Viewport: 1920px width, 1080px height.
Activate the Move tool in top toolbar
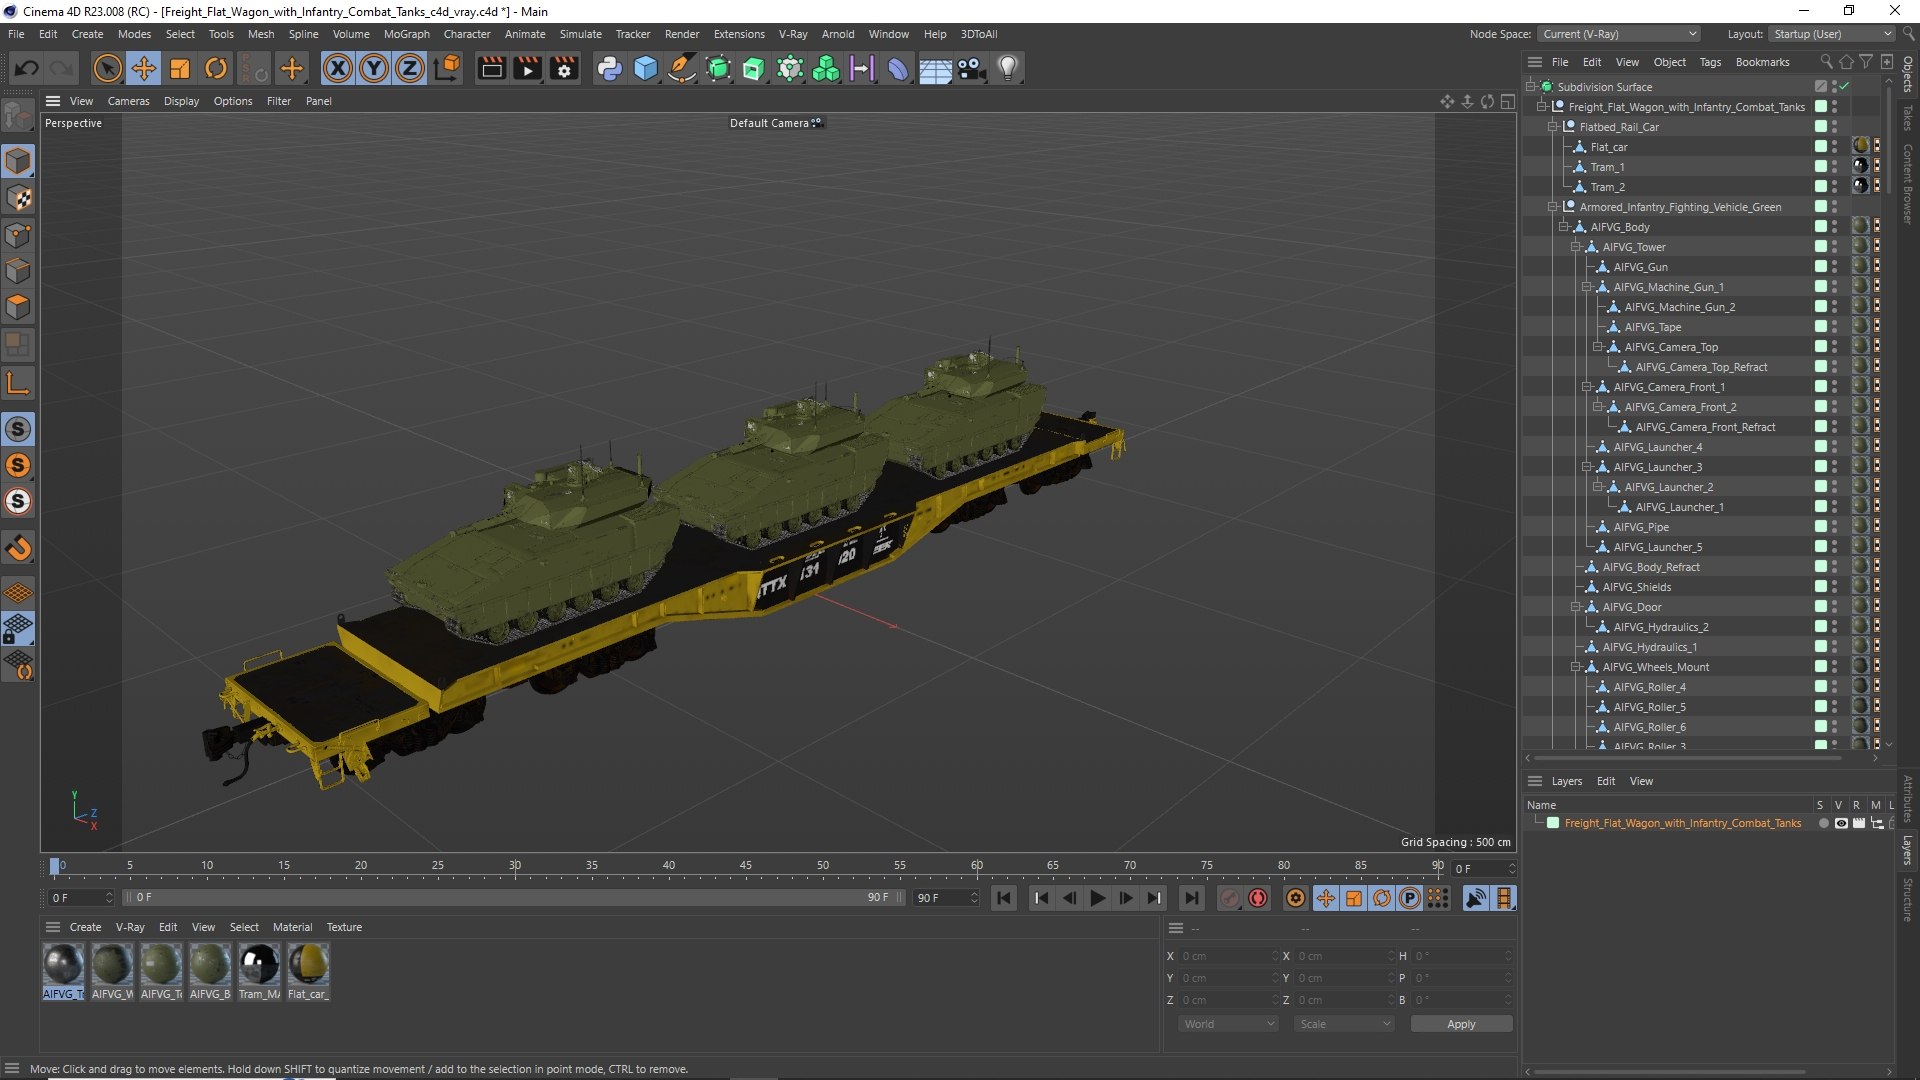144,68
